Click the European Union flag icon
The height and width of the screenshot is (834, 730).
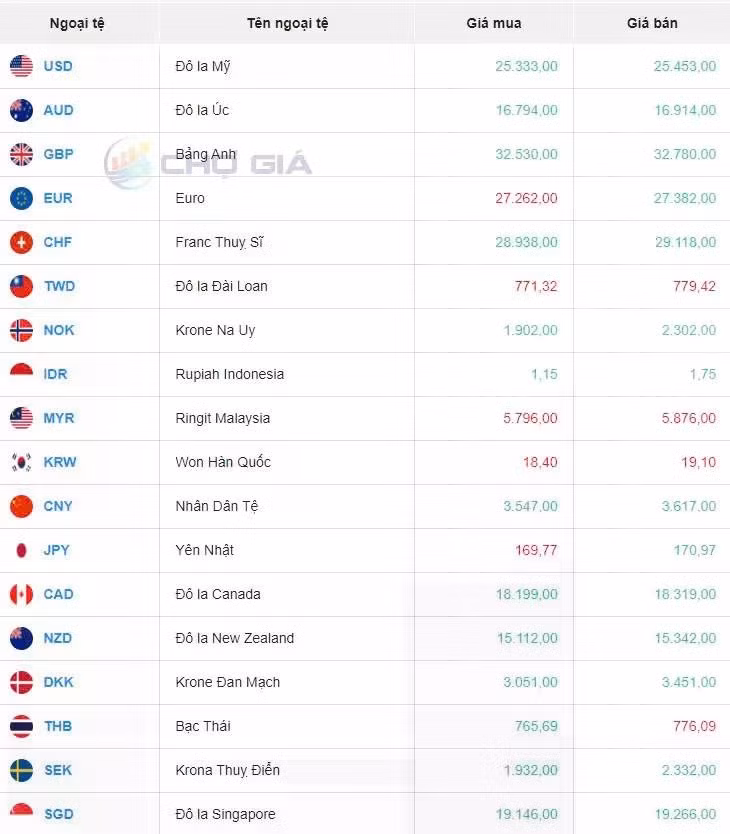point(21,198)
